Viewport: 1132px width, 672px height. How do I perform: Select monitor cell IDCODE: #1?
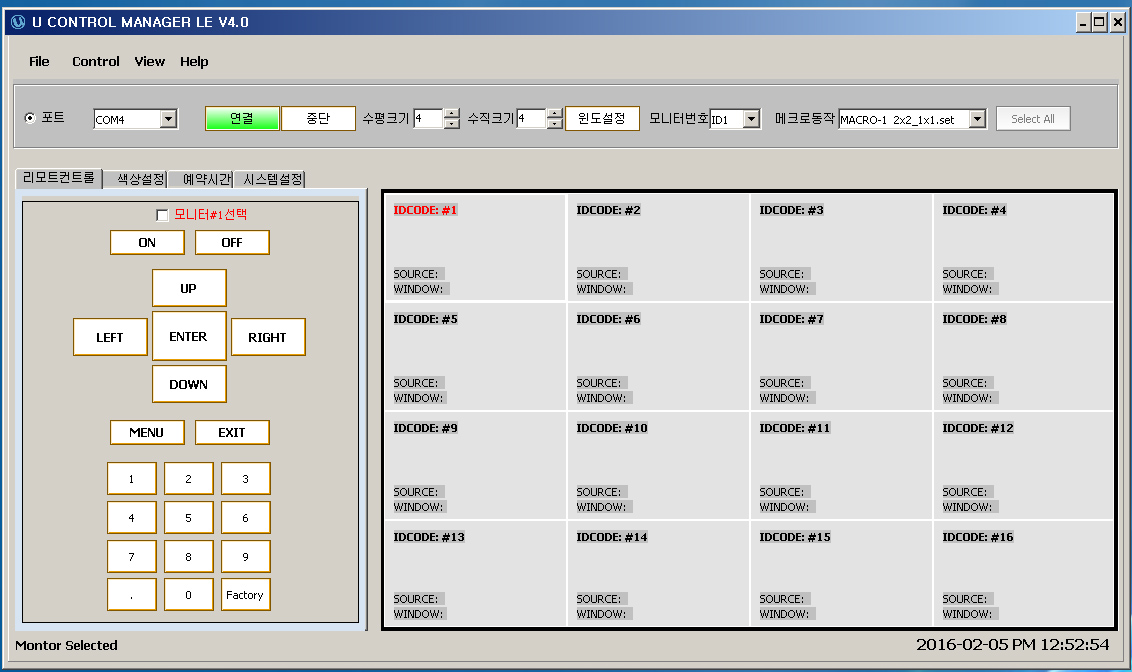[x=475, y=247]
